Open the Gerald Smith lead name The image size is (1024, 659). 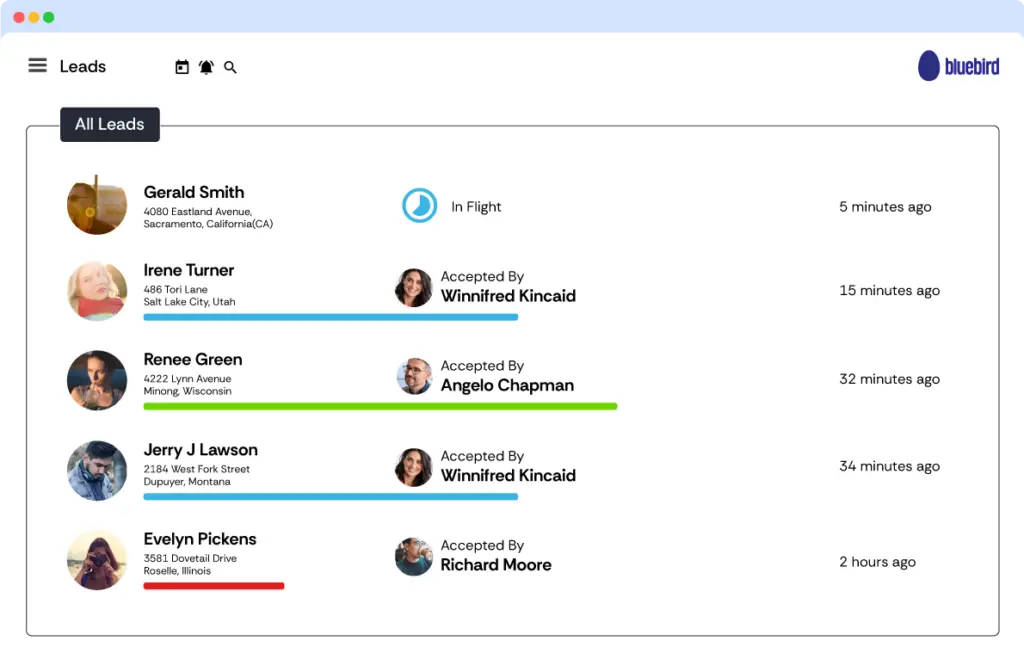[194, 192]
